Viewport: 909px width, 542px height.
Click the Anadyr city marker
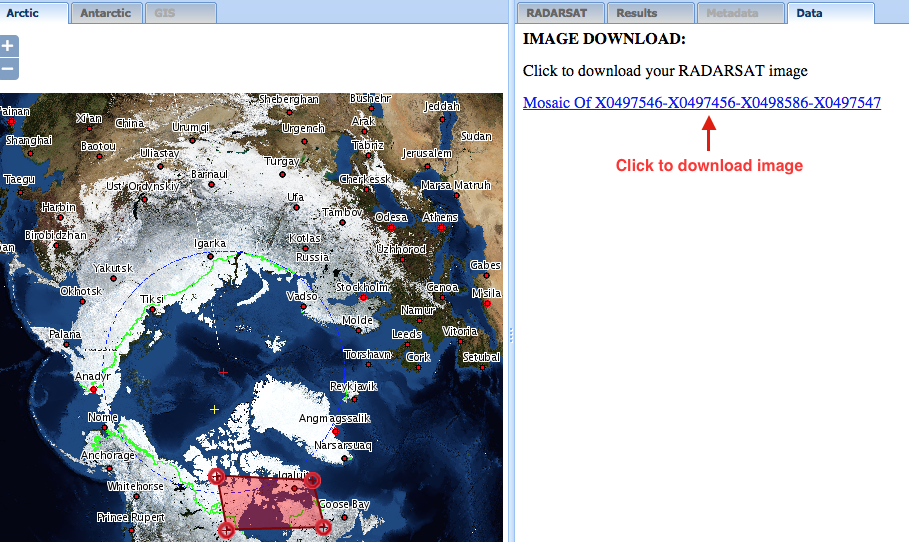[x=93, y=390]
